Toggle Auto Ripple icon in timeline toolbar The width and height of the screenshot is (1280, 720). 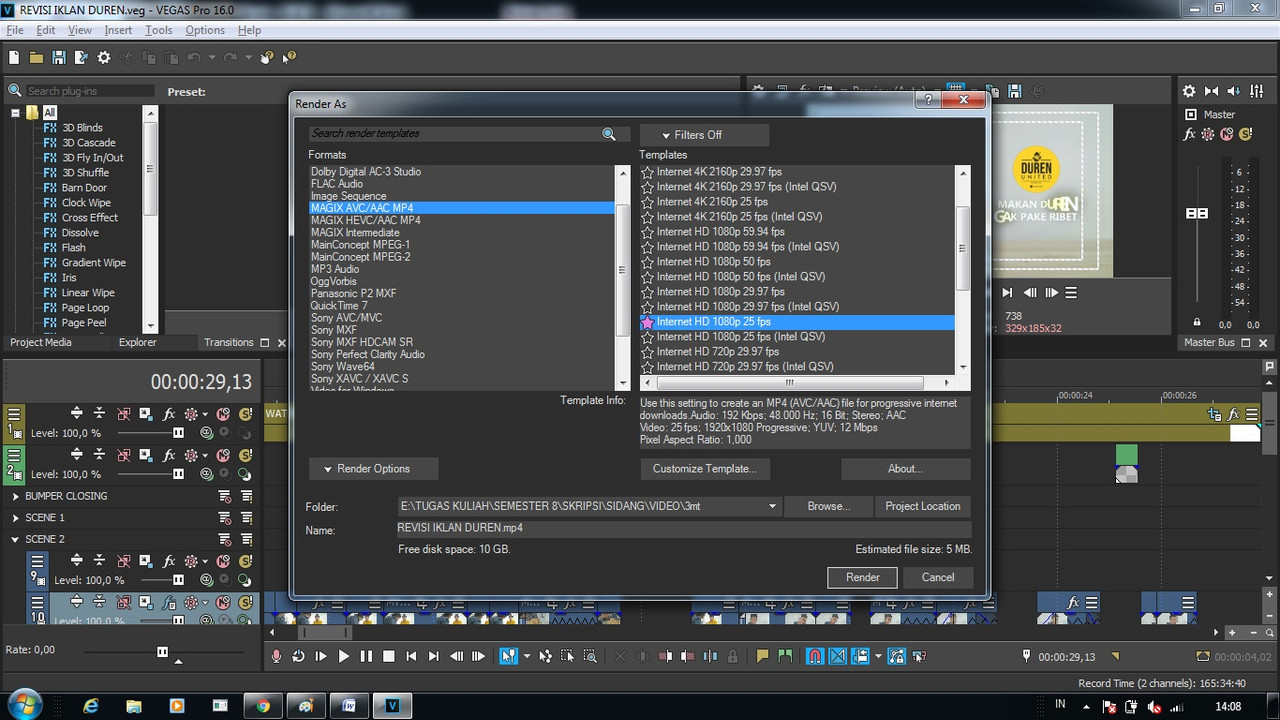(x=861, y=656)
